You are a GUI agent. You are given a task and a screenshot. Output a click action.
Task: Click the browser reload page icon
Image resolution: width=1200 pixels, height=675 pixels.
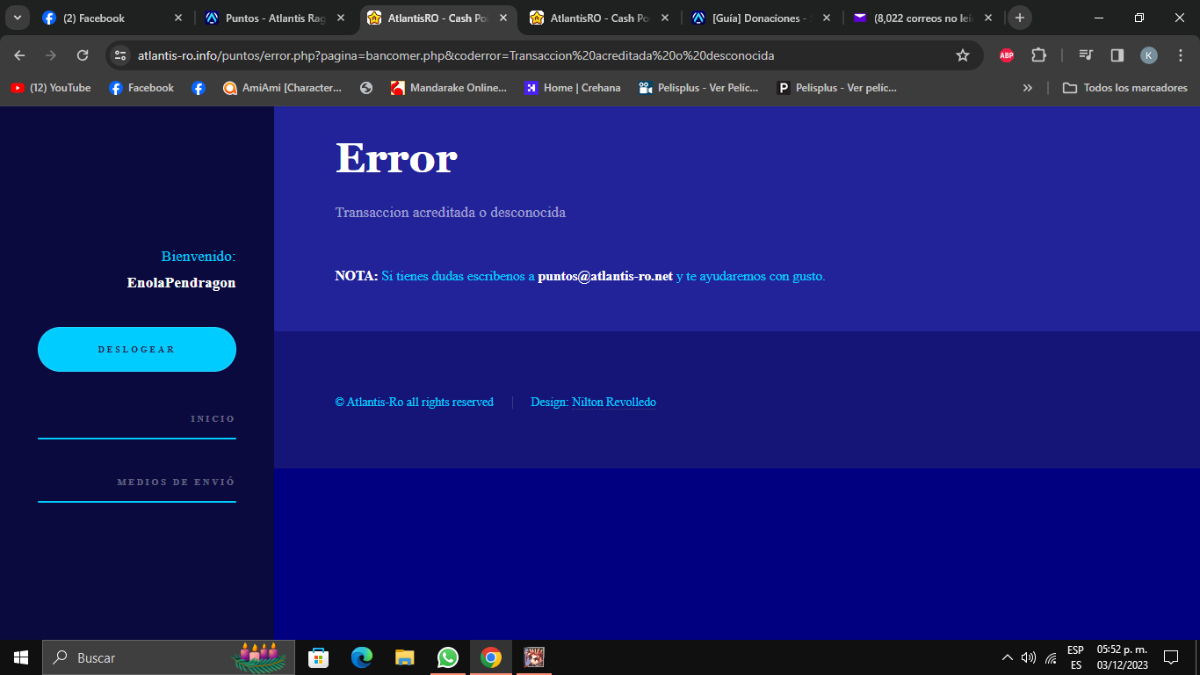(x=82, y=55)
